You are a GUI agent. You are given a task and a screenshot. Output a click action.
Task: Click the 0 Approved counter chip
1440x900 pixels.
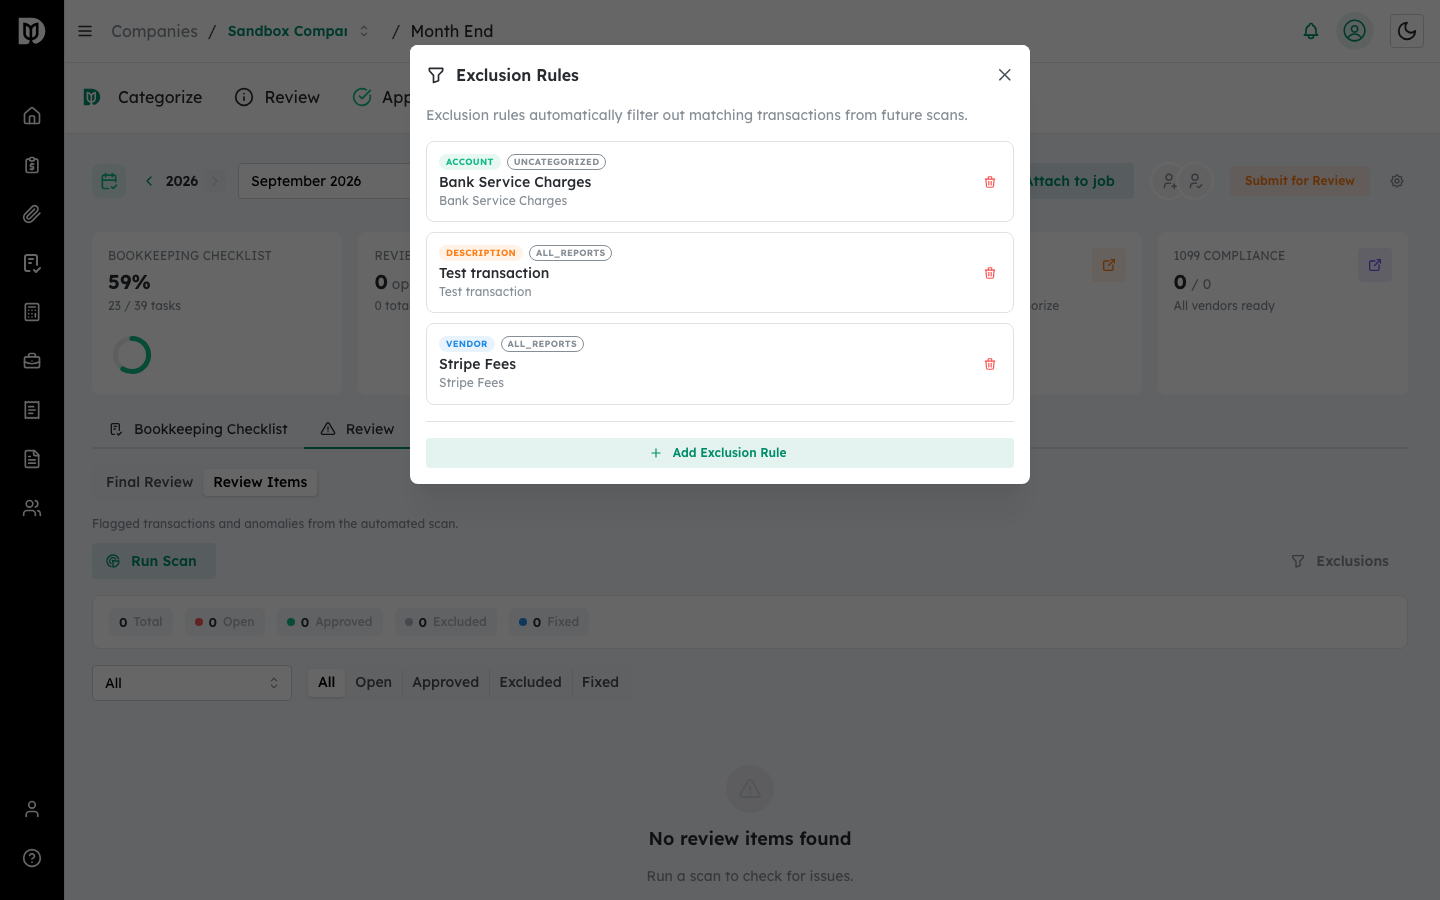329,622
